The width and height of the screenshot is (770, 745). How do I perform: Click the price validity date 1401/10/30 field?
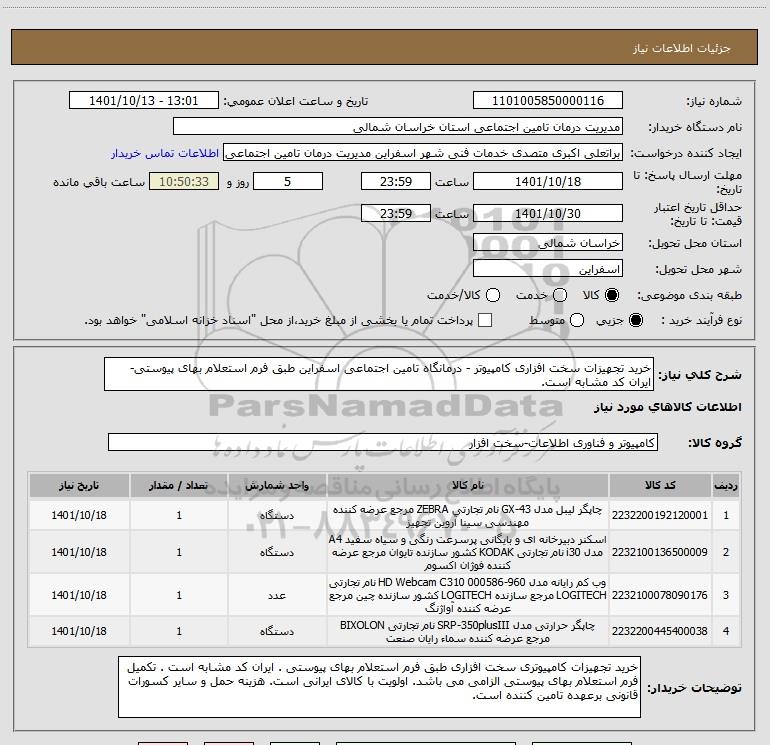tap(548, 214)
